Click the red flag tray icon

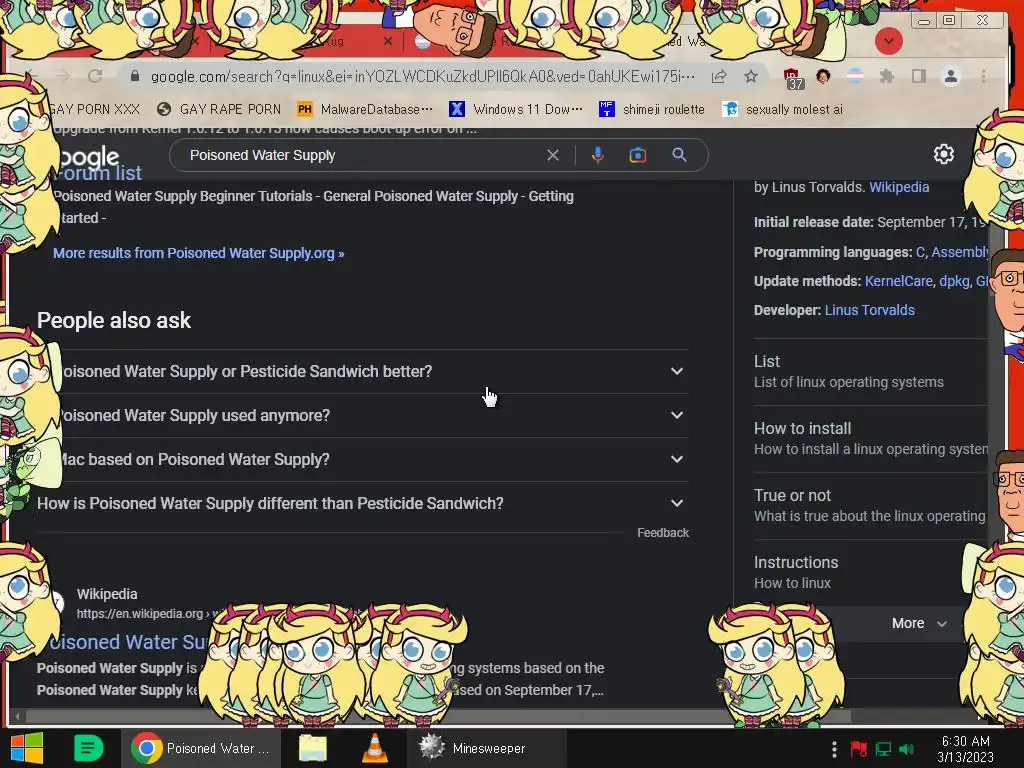coord(858,749)
